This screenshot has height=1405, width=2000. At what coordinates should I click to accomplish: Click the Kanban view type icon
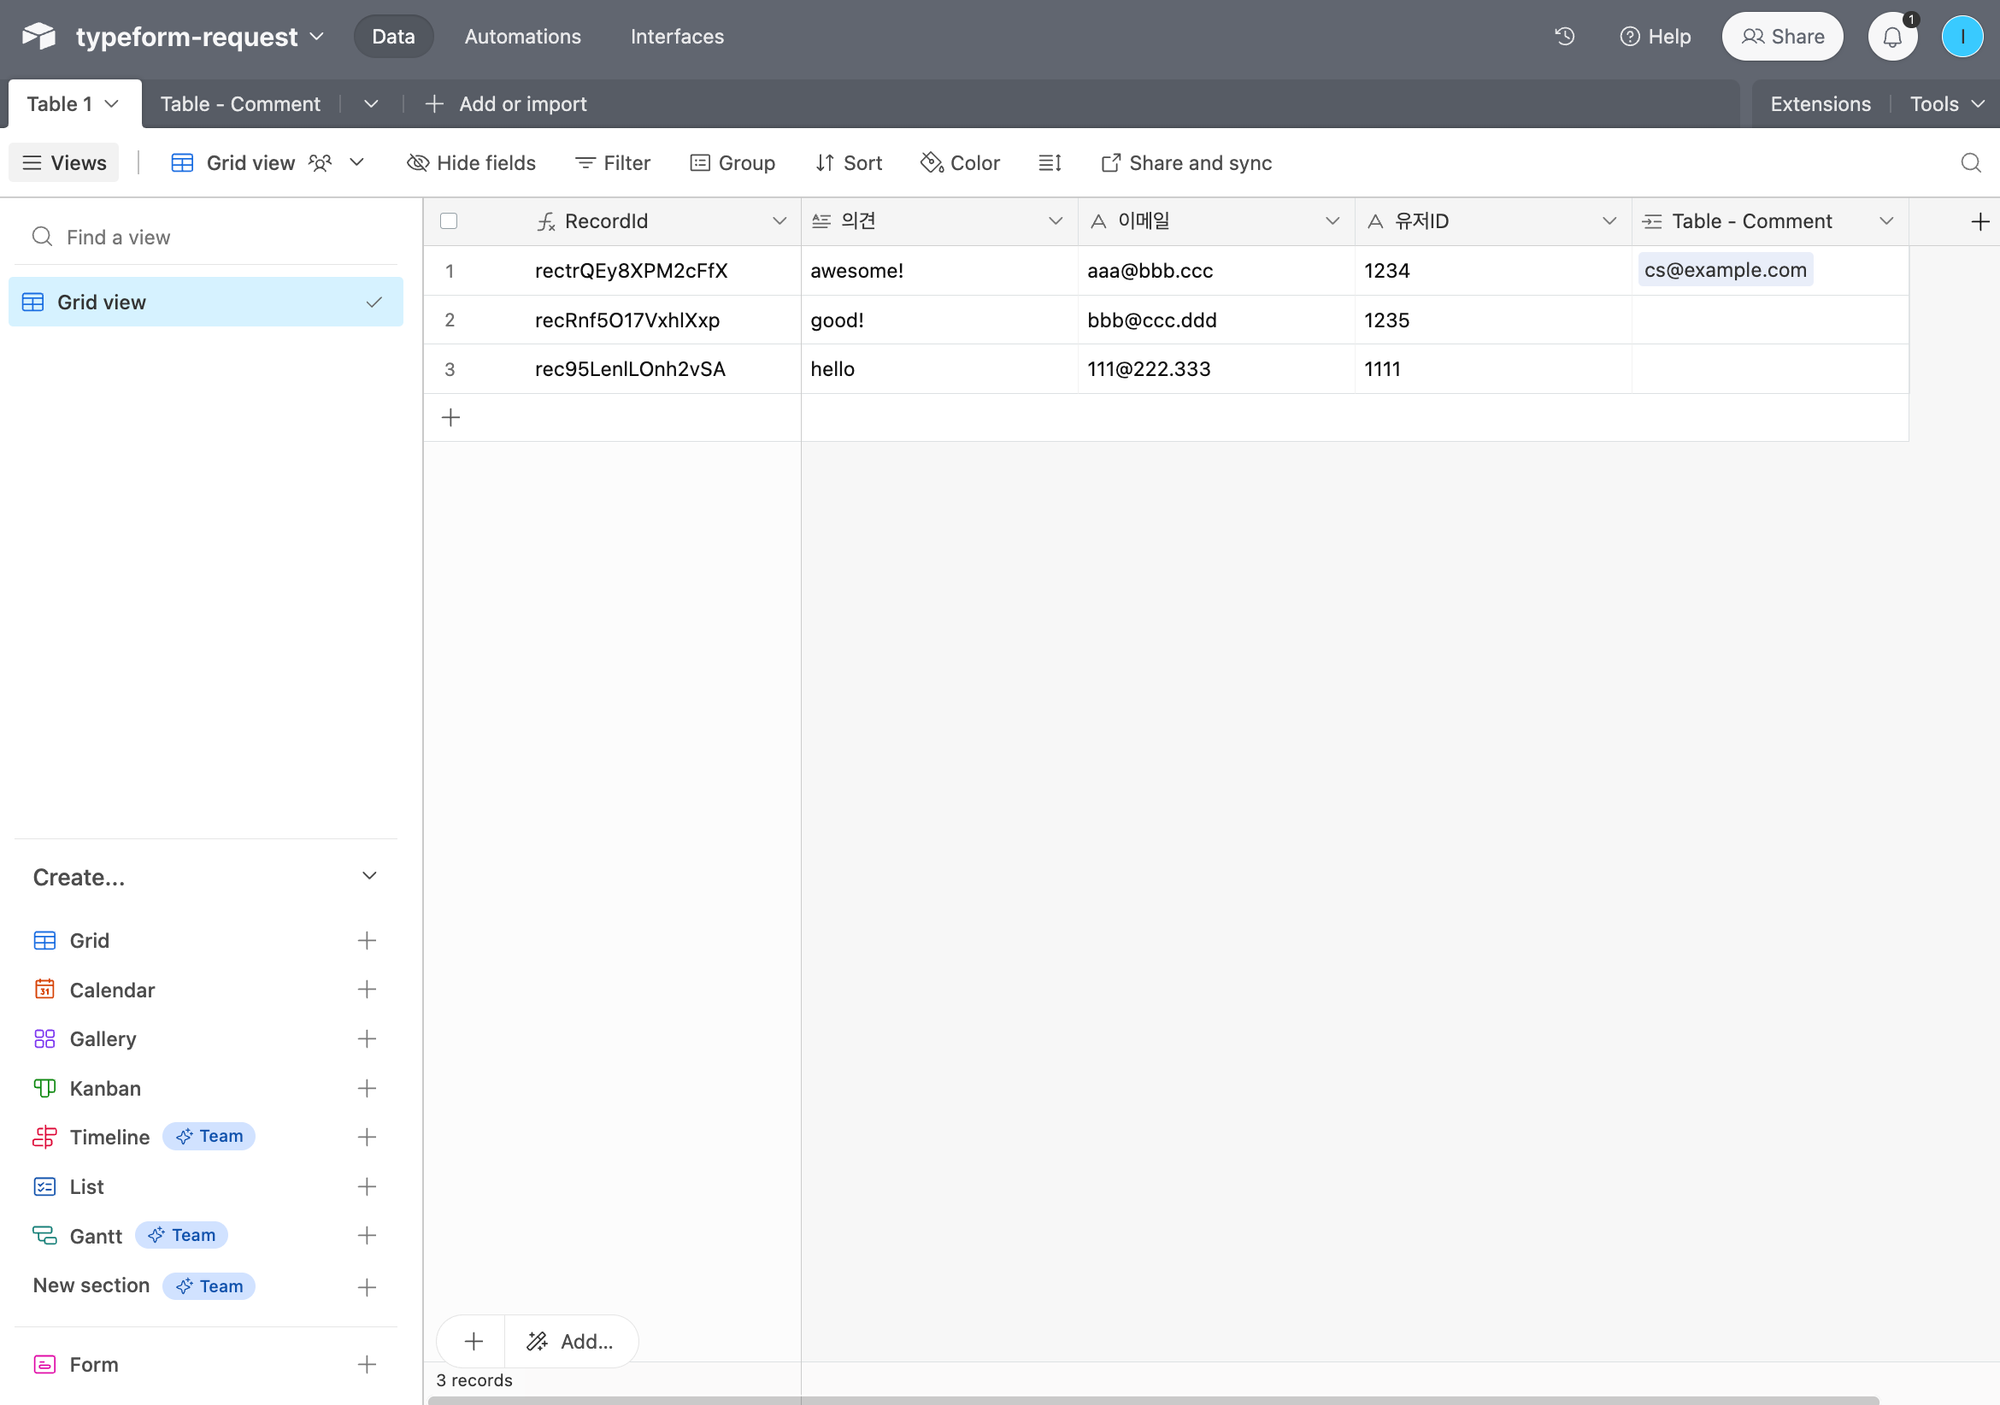click(x=45, y=1088)
